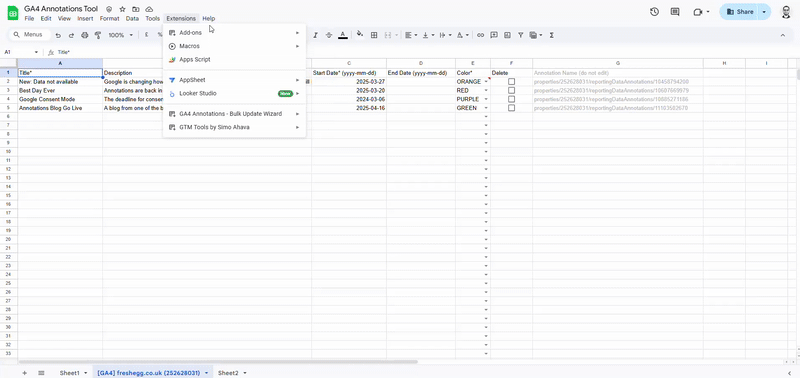The width and height of the screenshot is (800, 378).
Task: Open the functions sigma menu
Action: point(552,35)
